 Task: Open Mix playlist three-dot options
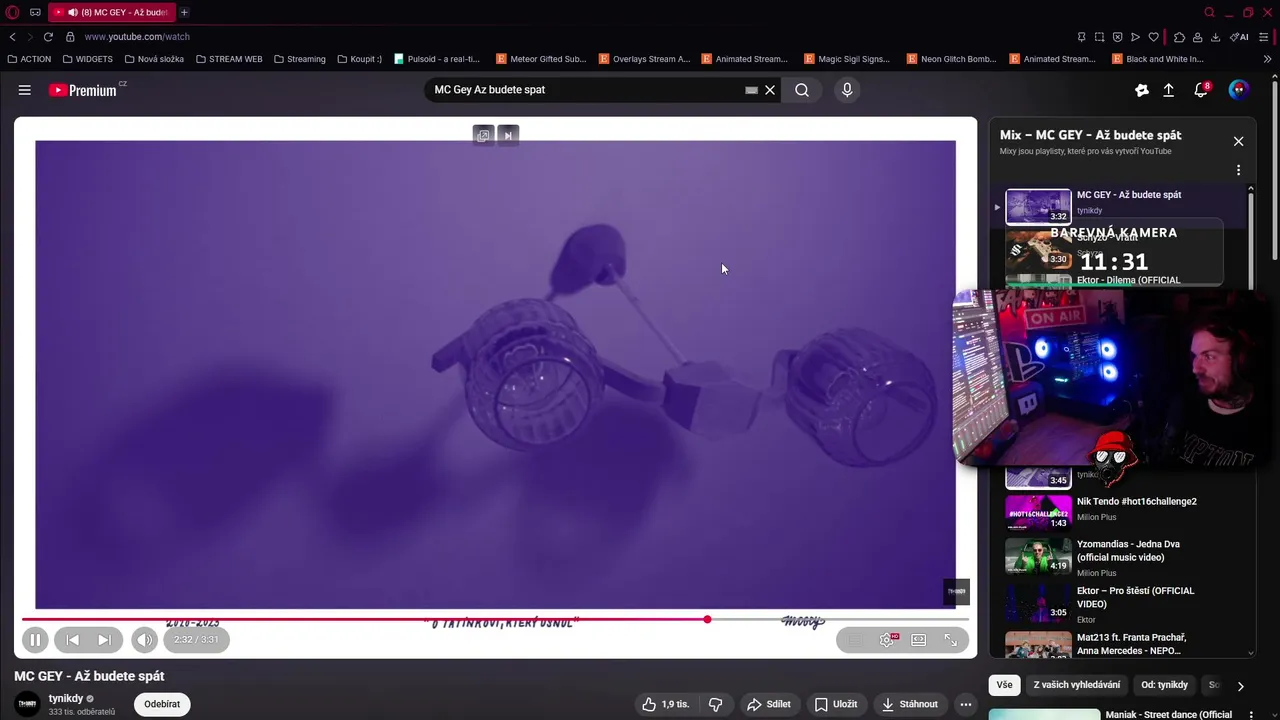(x=1238, y=170)
